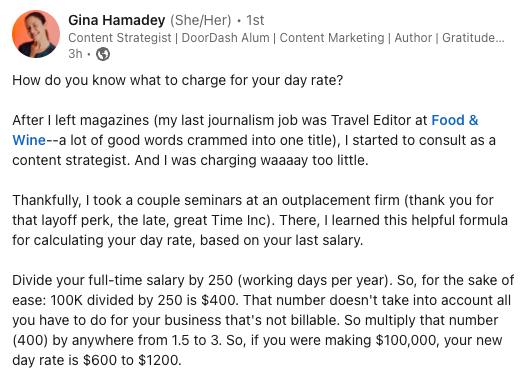Click the '$600 to $1200' day rate text

pos(131,360)
